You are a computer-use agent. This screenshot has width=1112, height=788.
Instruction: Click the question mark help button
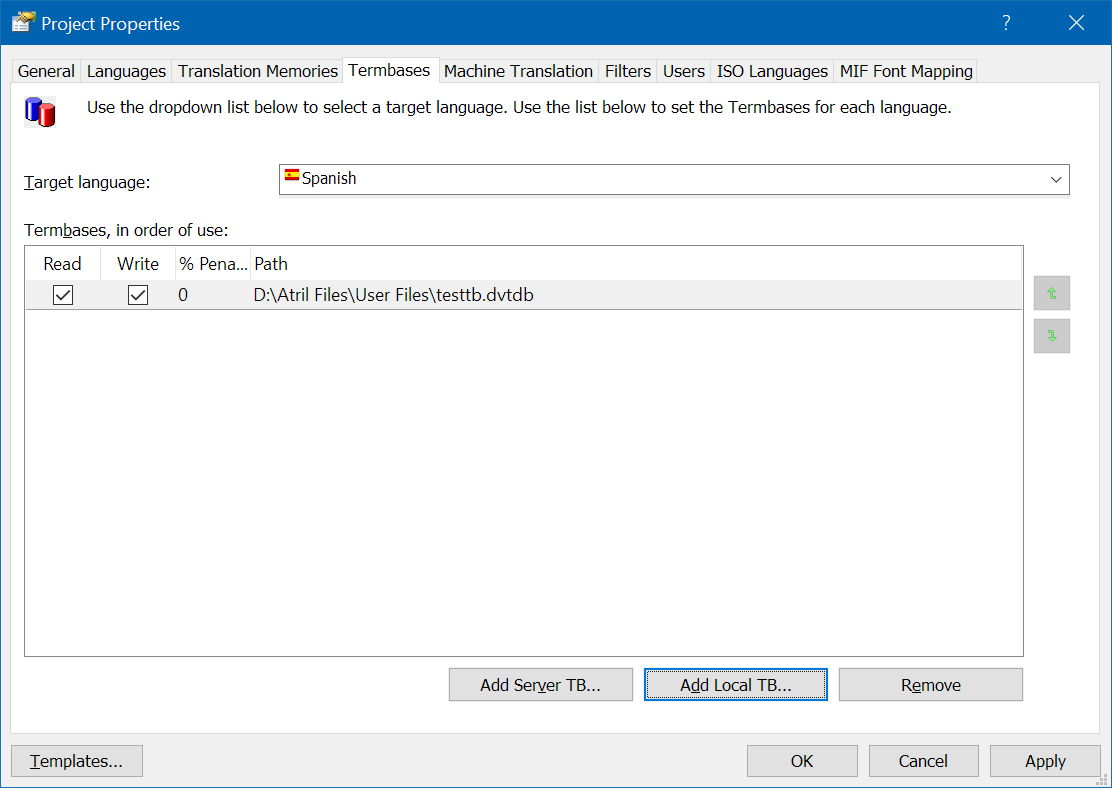(1006, 23)
